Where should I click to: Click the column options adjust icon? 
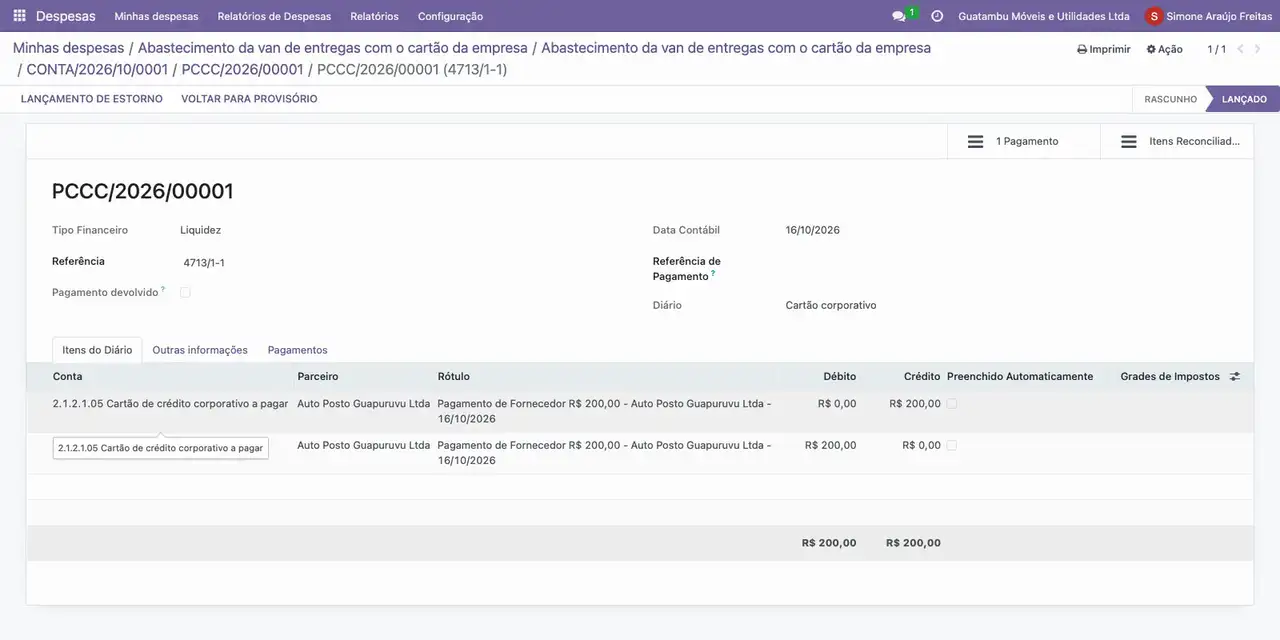1235,377
